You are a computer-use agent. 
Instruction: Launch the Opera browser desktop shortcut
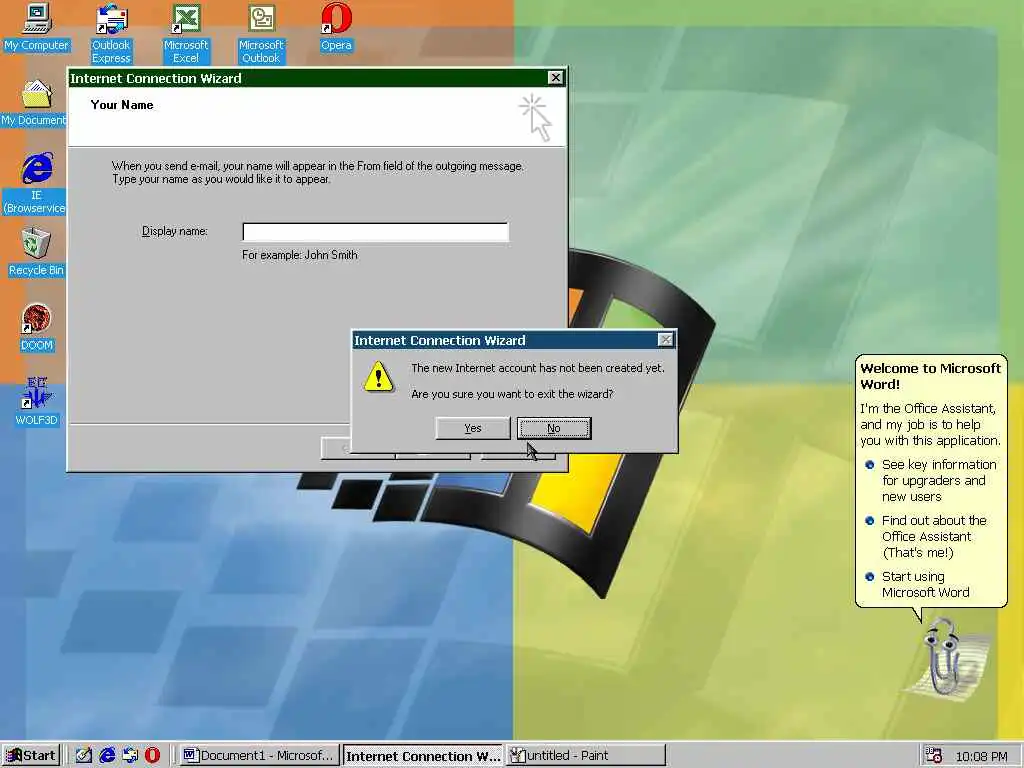pos(336,27)
